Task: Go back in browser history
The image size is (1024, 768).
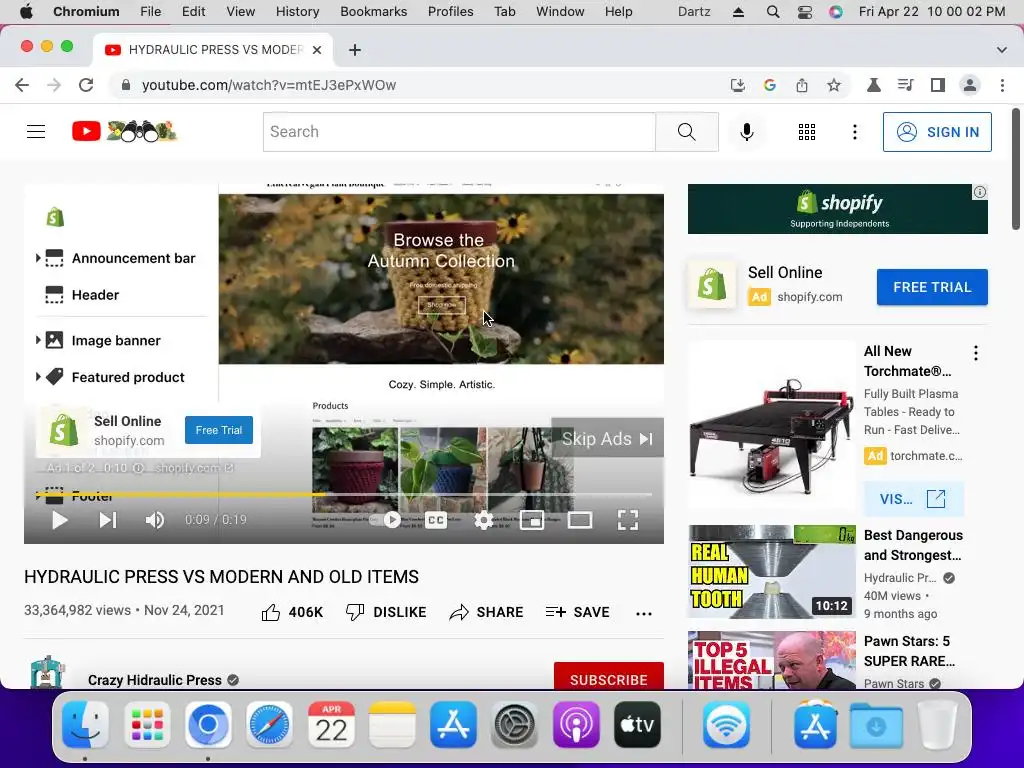Action: point(22,85)
